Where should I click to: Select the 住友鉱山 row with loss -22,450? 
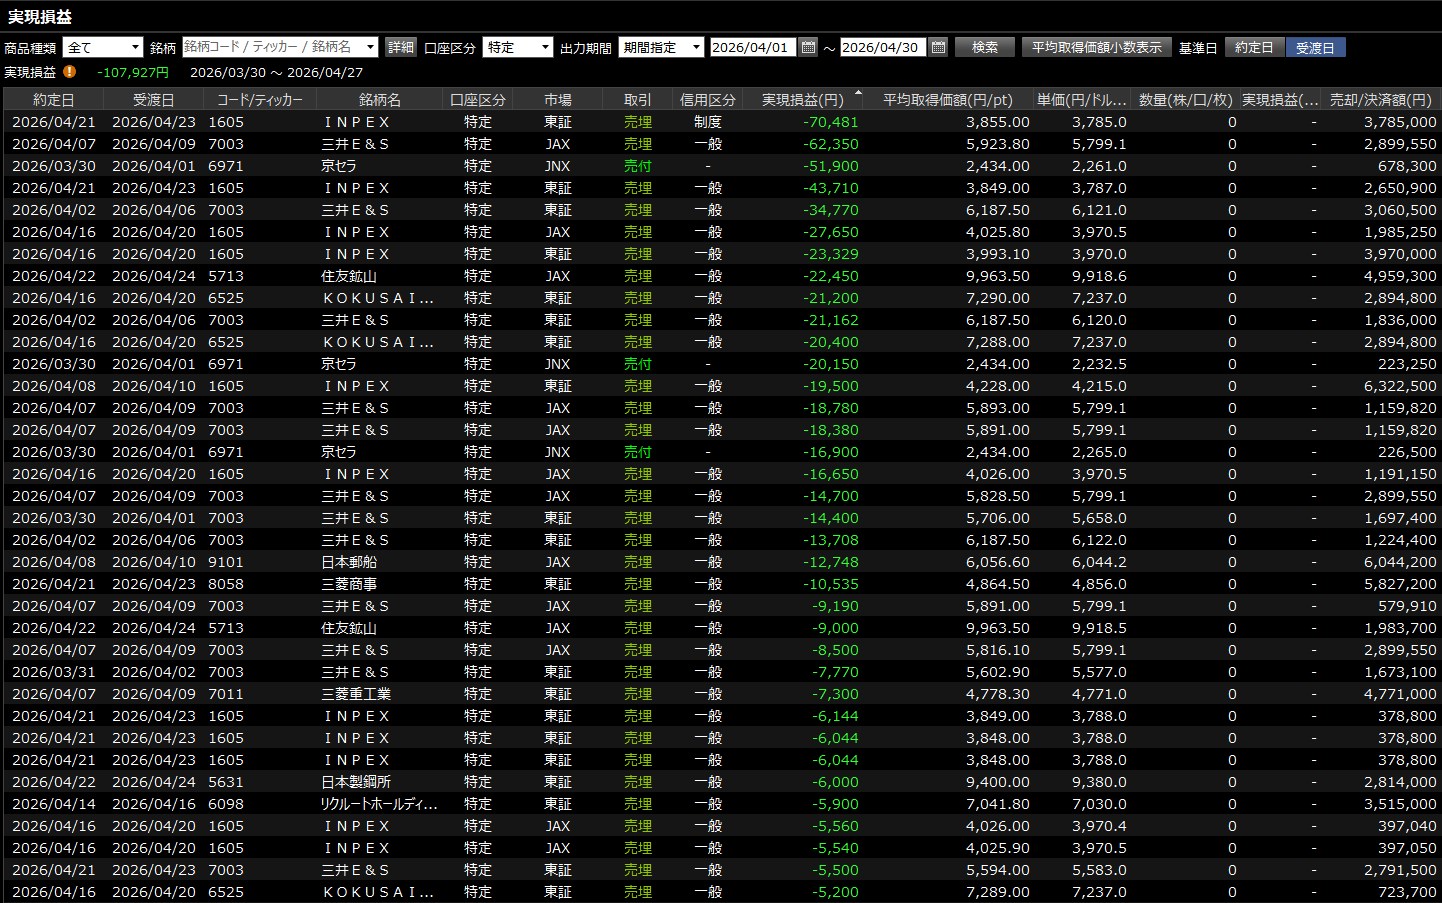(722, 276)
